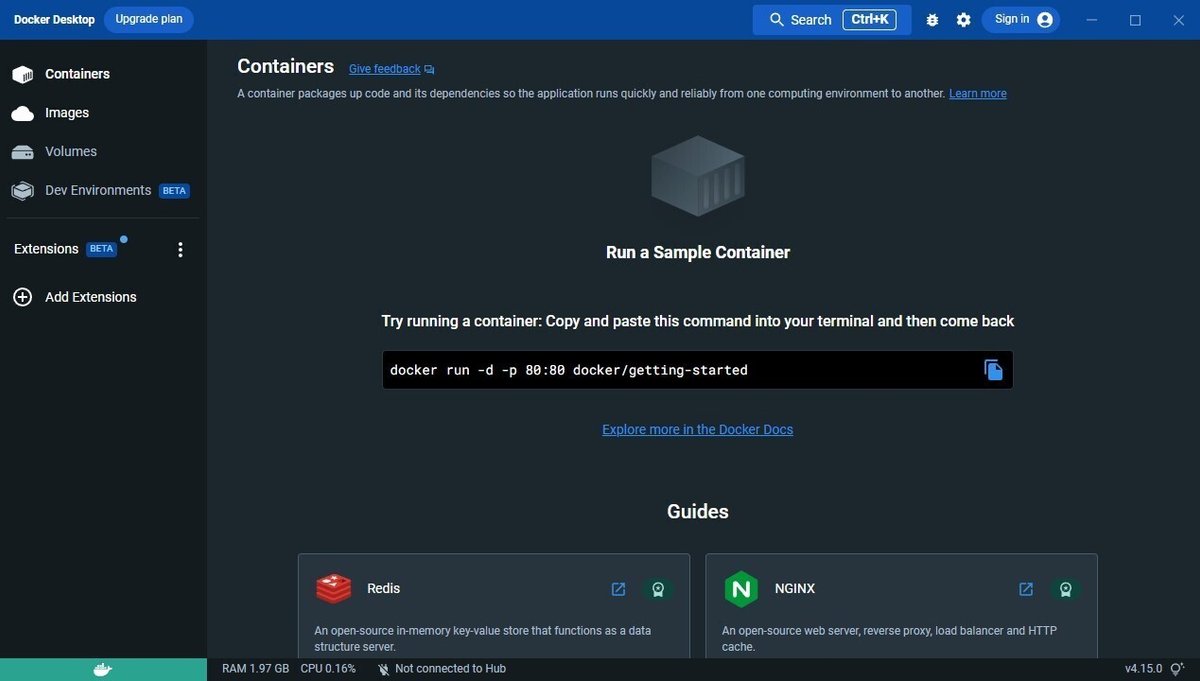
Task: Open the Dev Environments box icon
Action: 22,190
